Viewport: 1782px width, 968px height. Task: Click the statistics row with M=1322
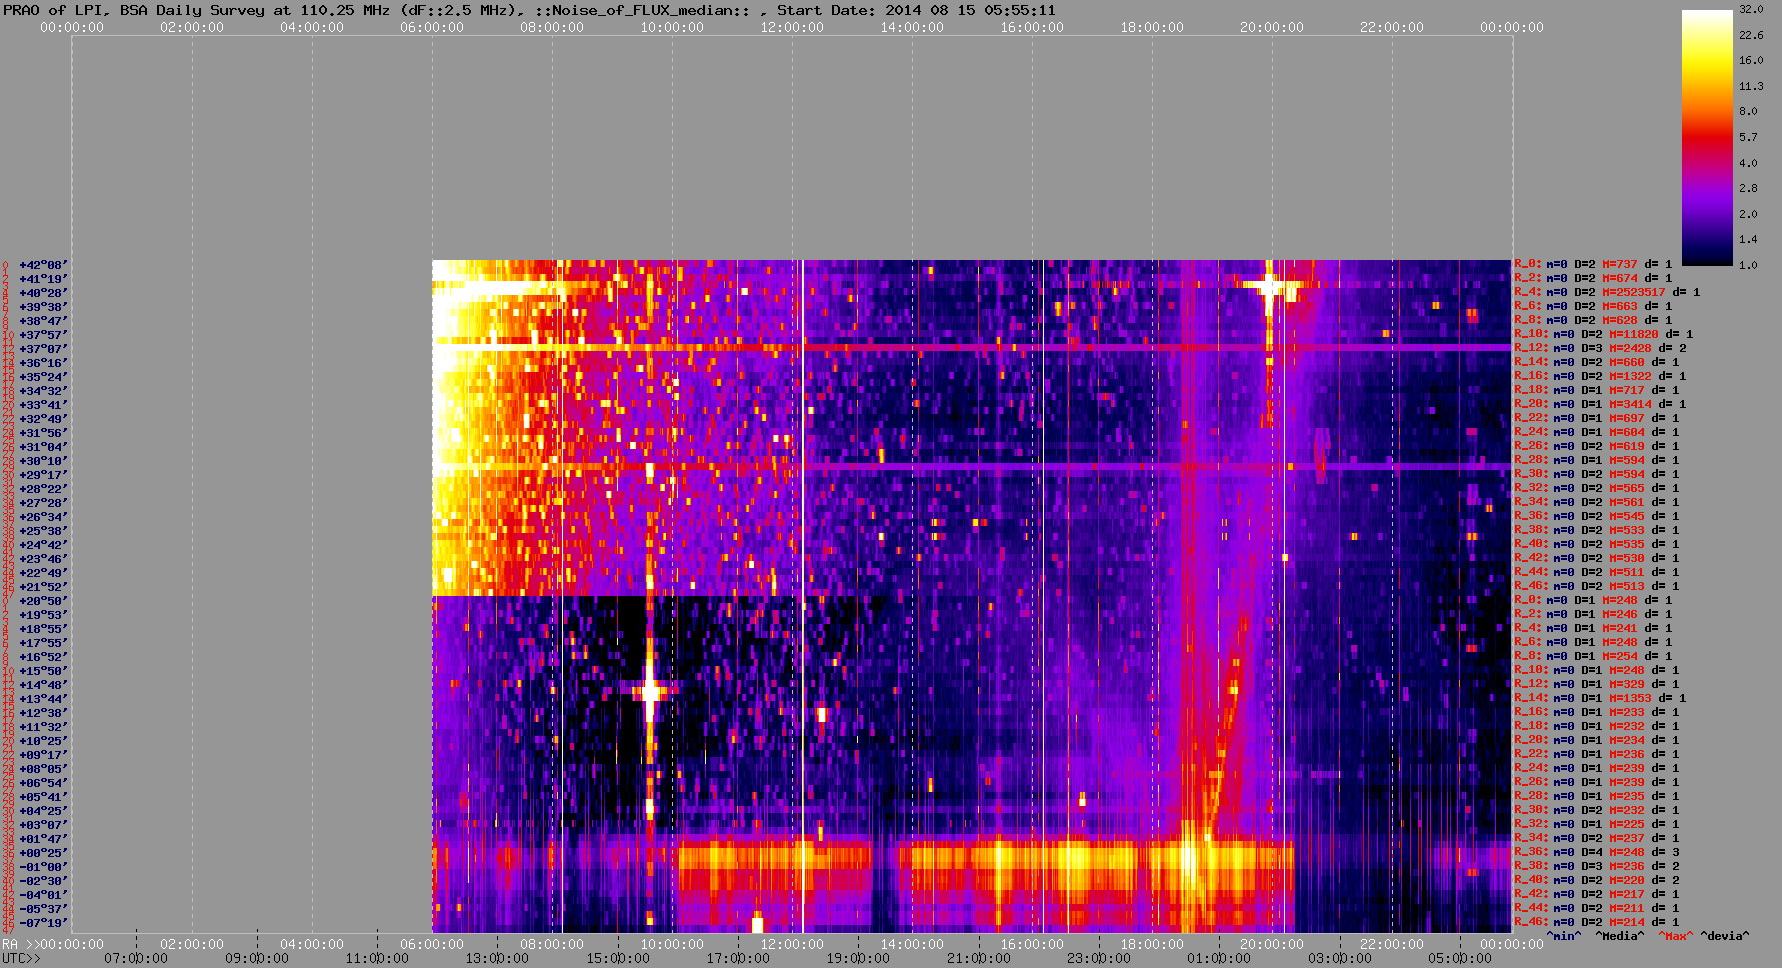pyautogui.click(x=1600, y=376)
